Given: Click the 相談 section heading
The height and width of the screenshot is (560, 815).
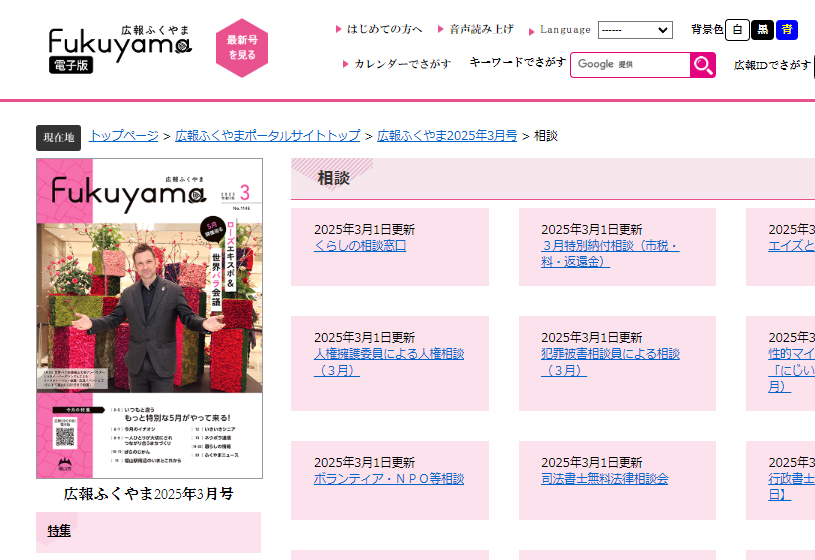Looking at the screenshot, I should pyautogui.click(x=334, y=178).
